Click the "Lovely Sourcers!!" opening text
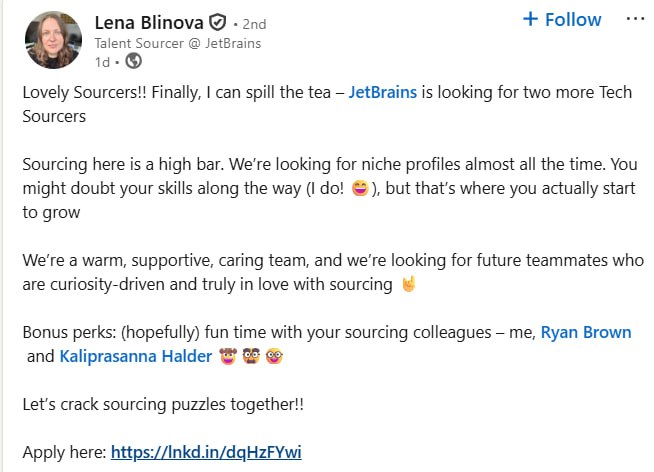Screen dimensions: 654x472 coord(81,93)
